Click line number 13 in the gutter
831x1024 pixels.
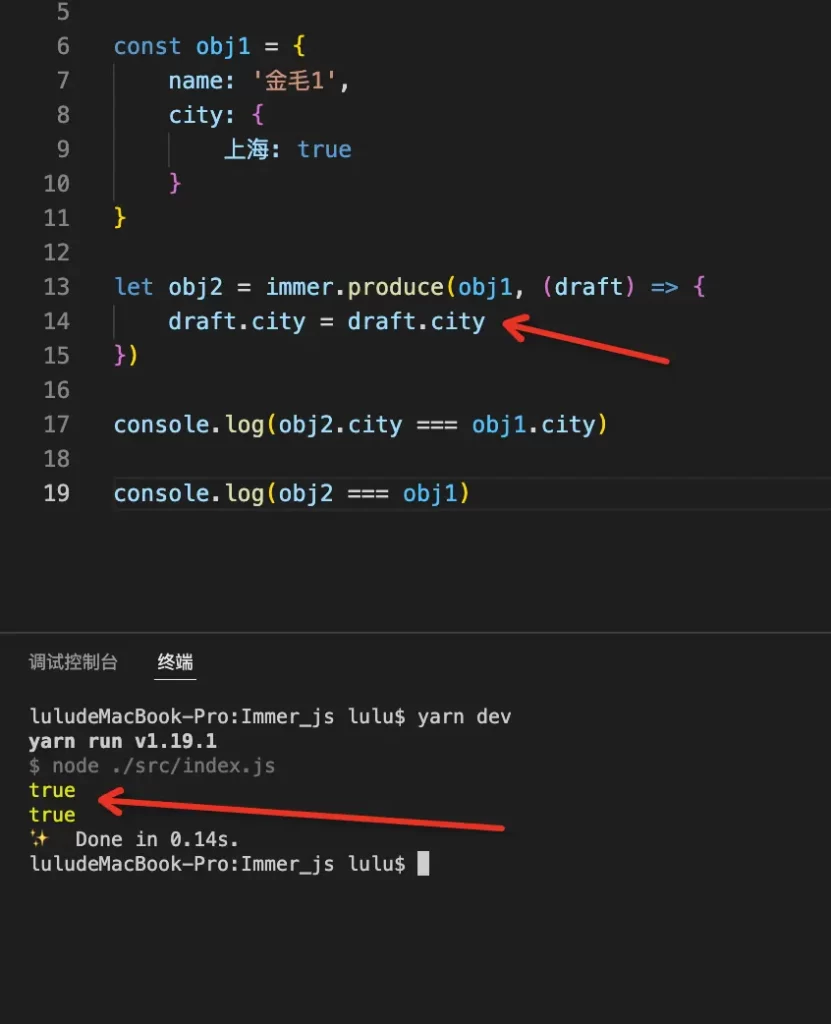pos(56,287)
